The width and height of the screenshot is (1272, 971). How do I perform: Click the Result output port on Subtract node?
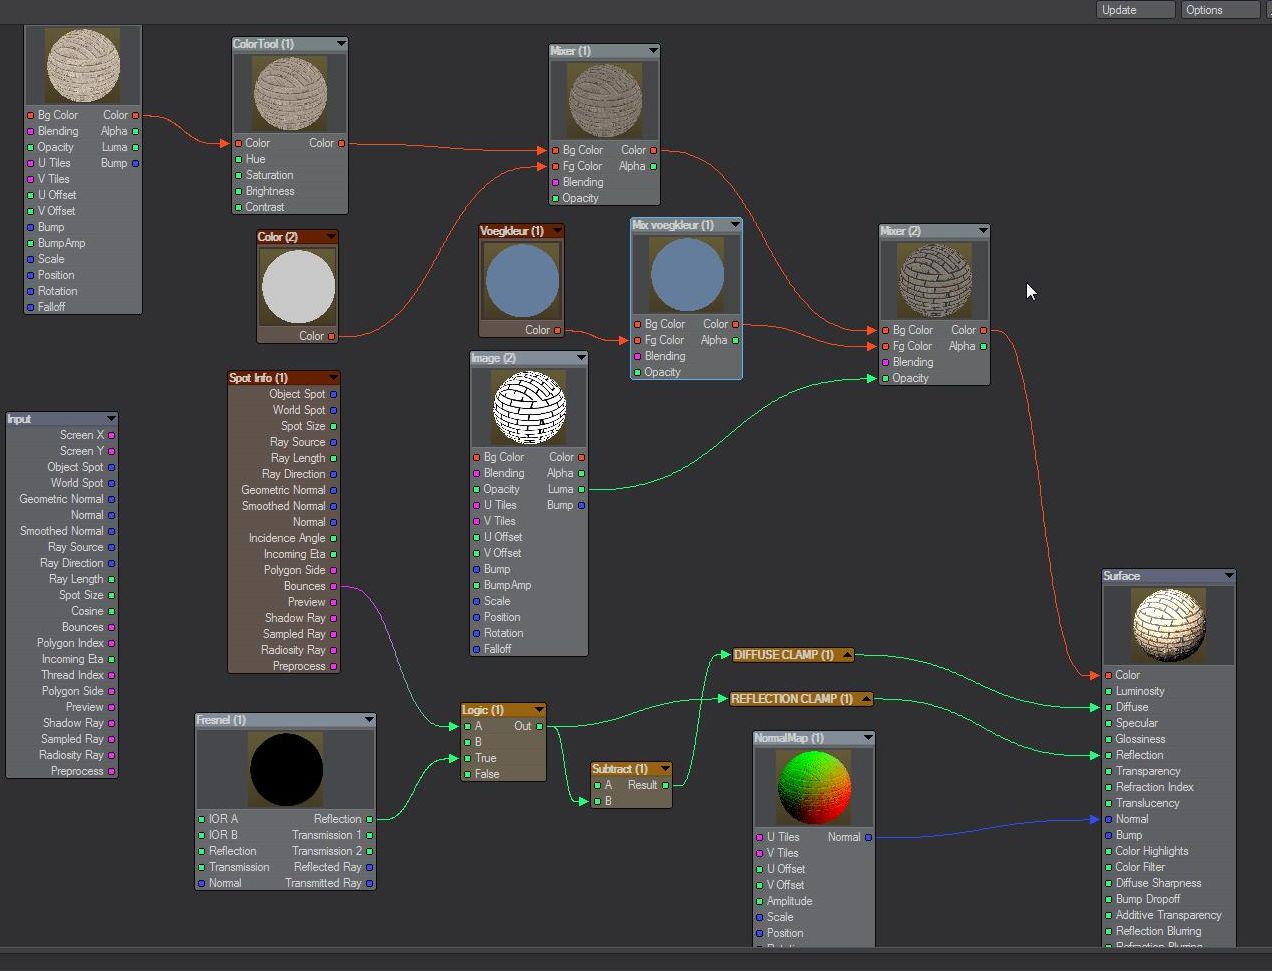click(x=666, y=785)
